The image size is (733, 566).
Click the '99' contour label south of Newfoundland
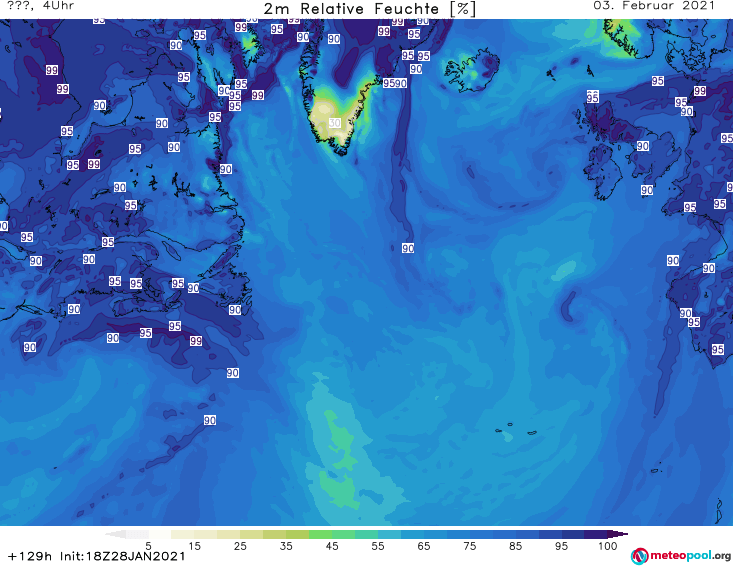tap(196, 341)
